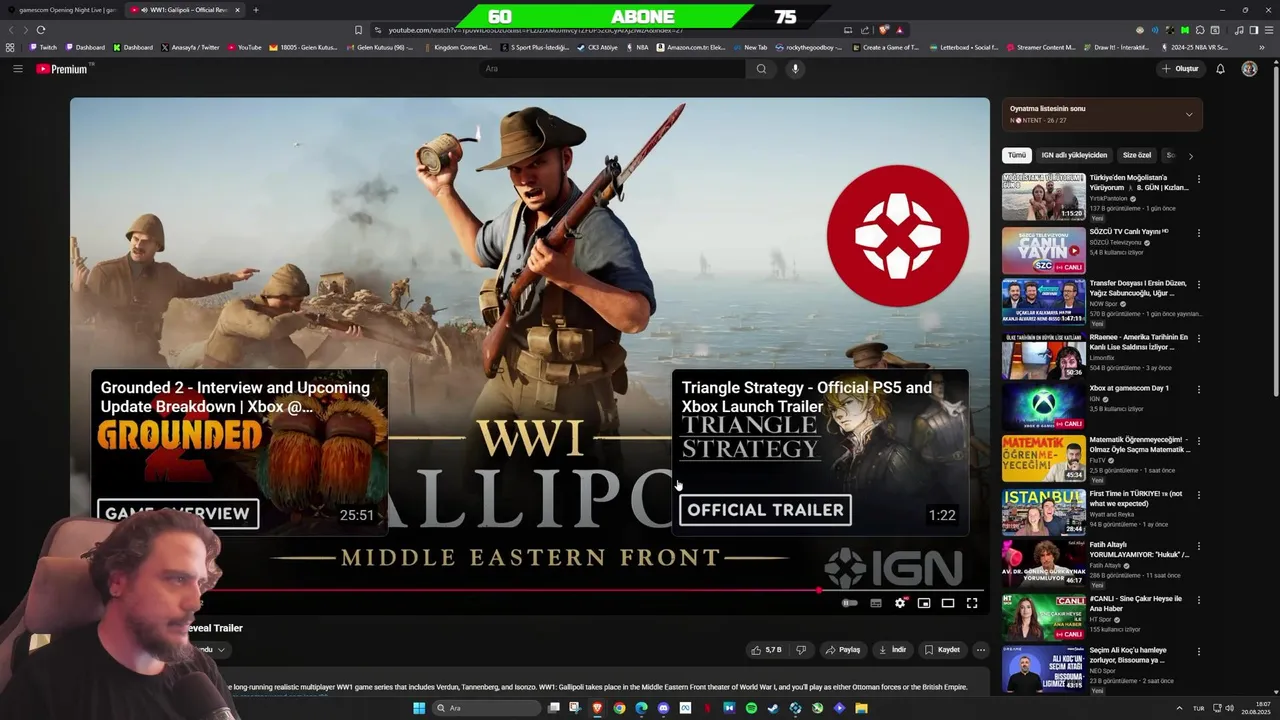Viewport: 1280px width, 720px height.
Task: Open the Letterboxd bookmark
Action: tap(963, 47)
